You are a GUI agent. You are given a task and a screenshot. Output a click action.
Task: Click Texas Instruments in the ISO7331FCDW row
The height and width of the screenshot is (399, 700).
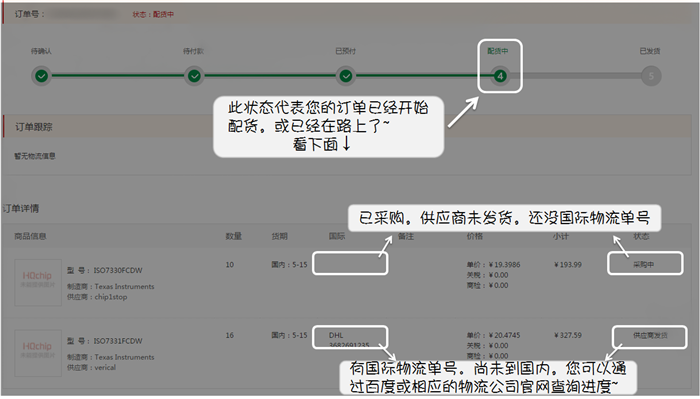tap(125, 357)
